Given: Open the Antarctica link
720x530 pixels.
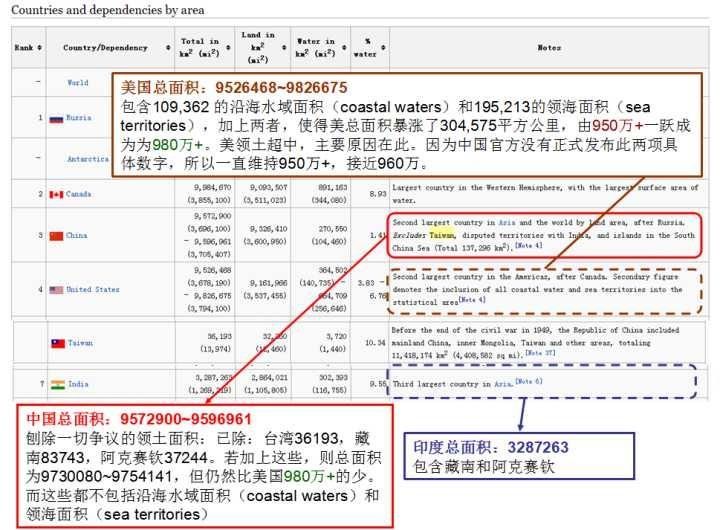Looking at the screenshot, I should (x=88, y=159).
